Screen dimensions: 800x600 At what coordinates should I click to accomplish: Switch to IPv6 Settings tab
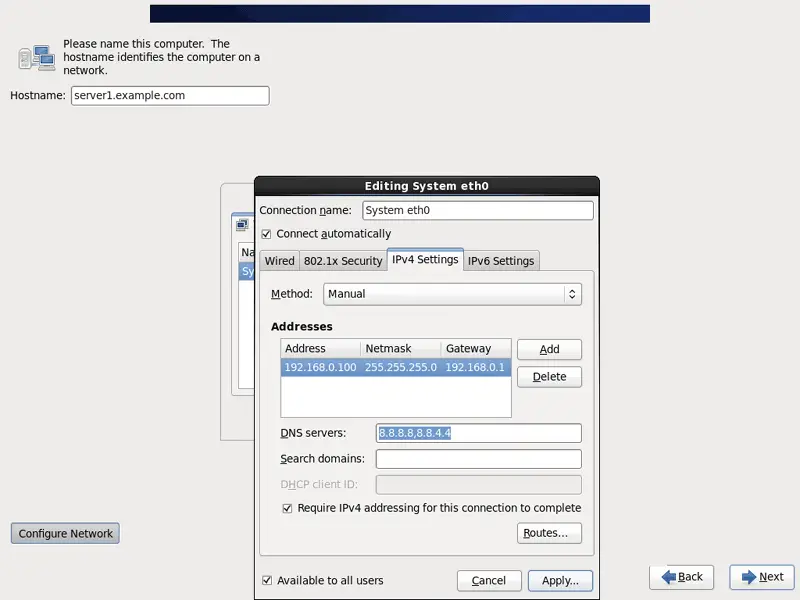click(x=501, y=261)
